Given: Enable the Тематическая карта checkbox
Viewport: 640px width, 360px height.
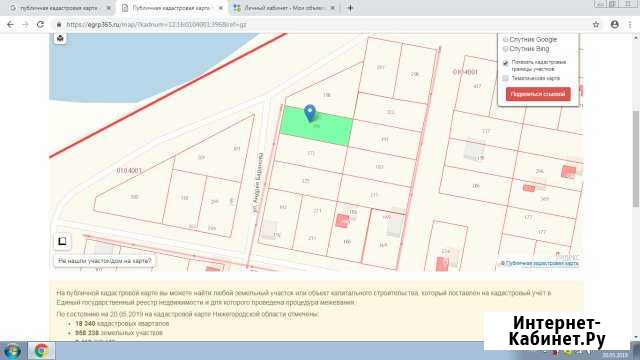Looking at the screenshot, I should (505, 78).
